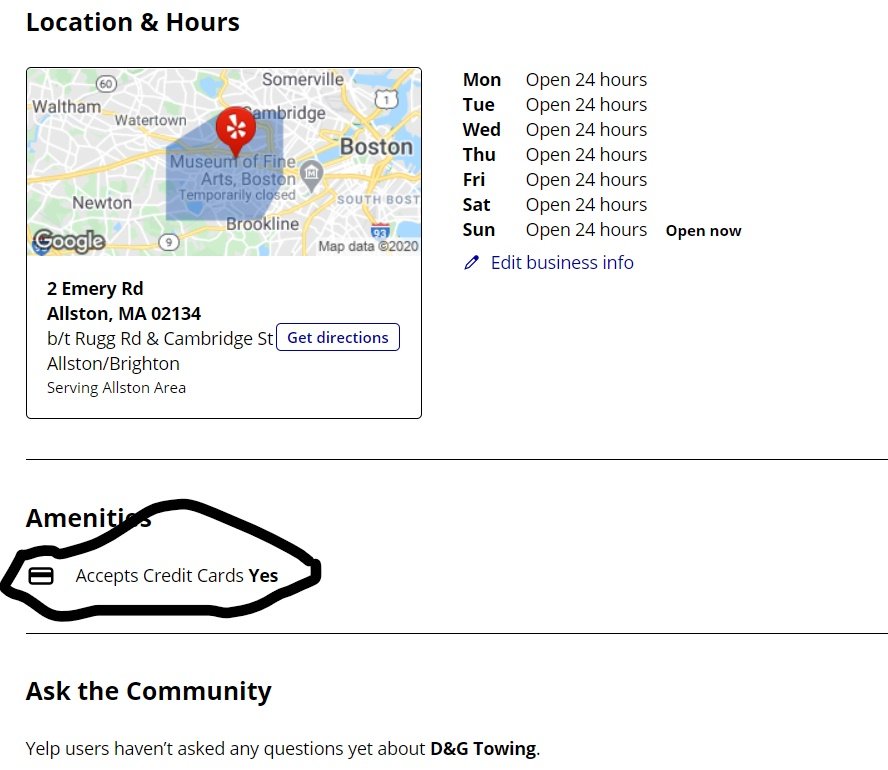Click the Route 9 shield on map
The image size is (888, 770).
point(169,241)
